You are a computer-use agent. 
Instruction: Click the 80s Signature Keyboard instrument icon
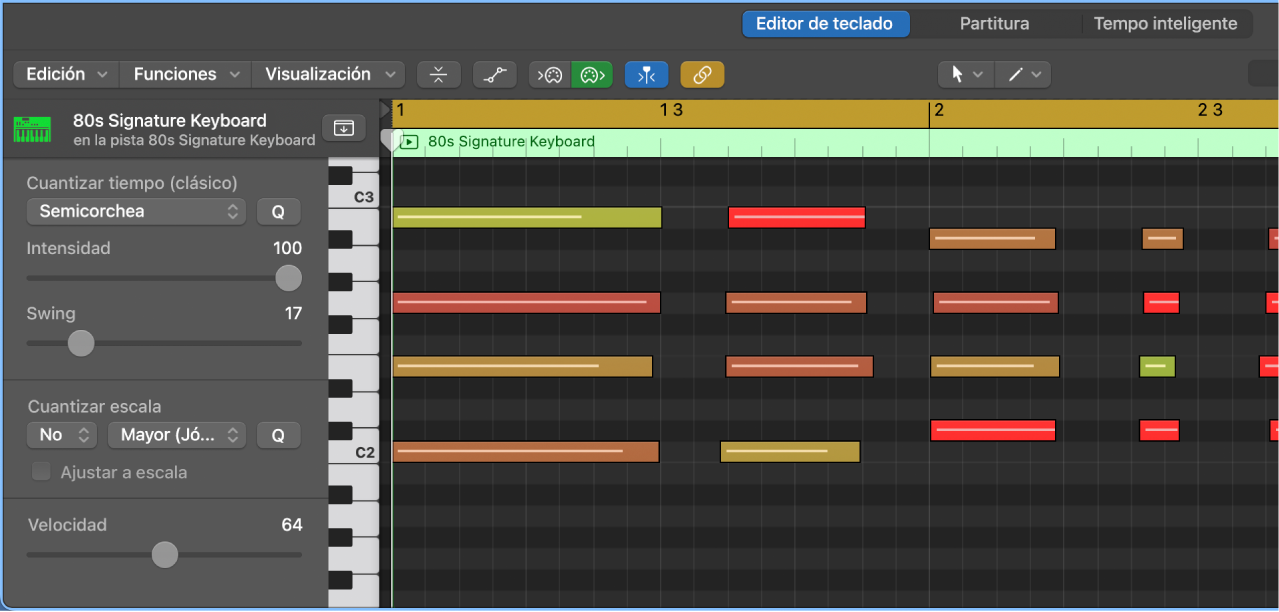pos(31,128)
